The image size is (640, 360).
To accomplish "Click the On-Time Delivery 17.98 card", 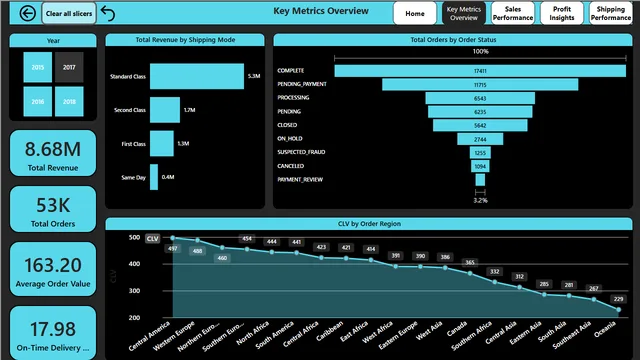I will pos(53,333).
